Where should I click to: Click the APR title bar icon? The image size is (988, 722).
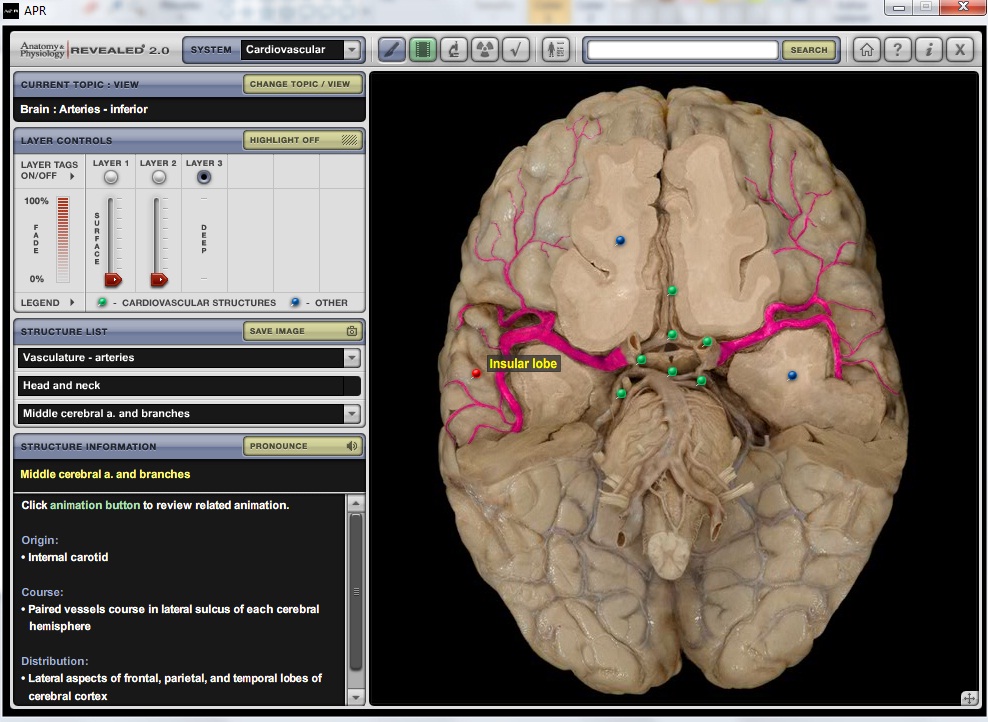[11, 9]
